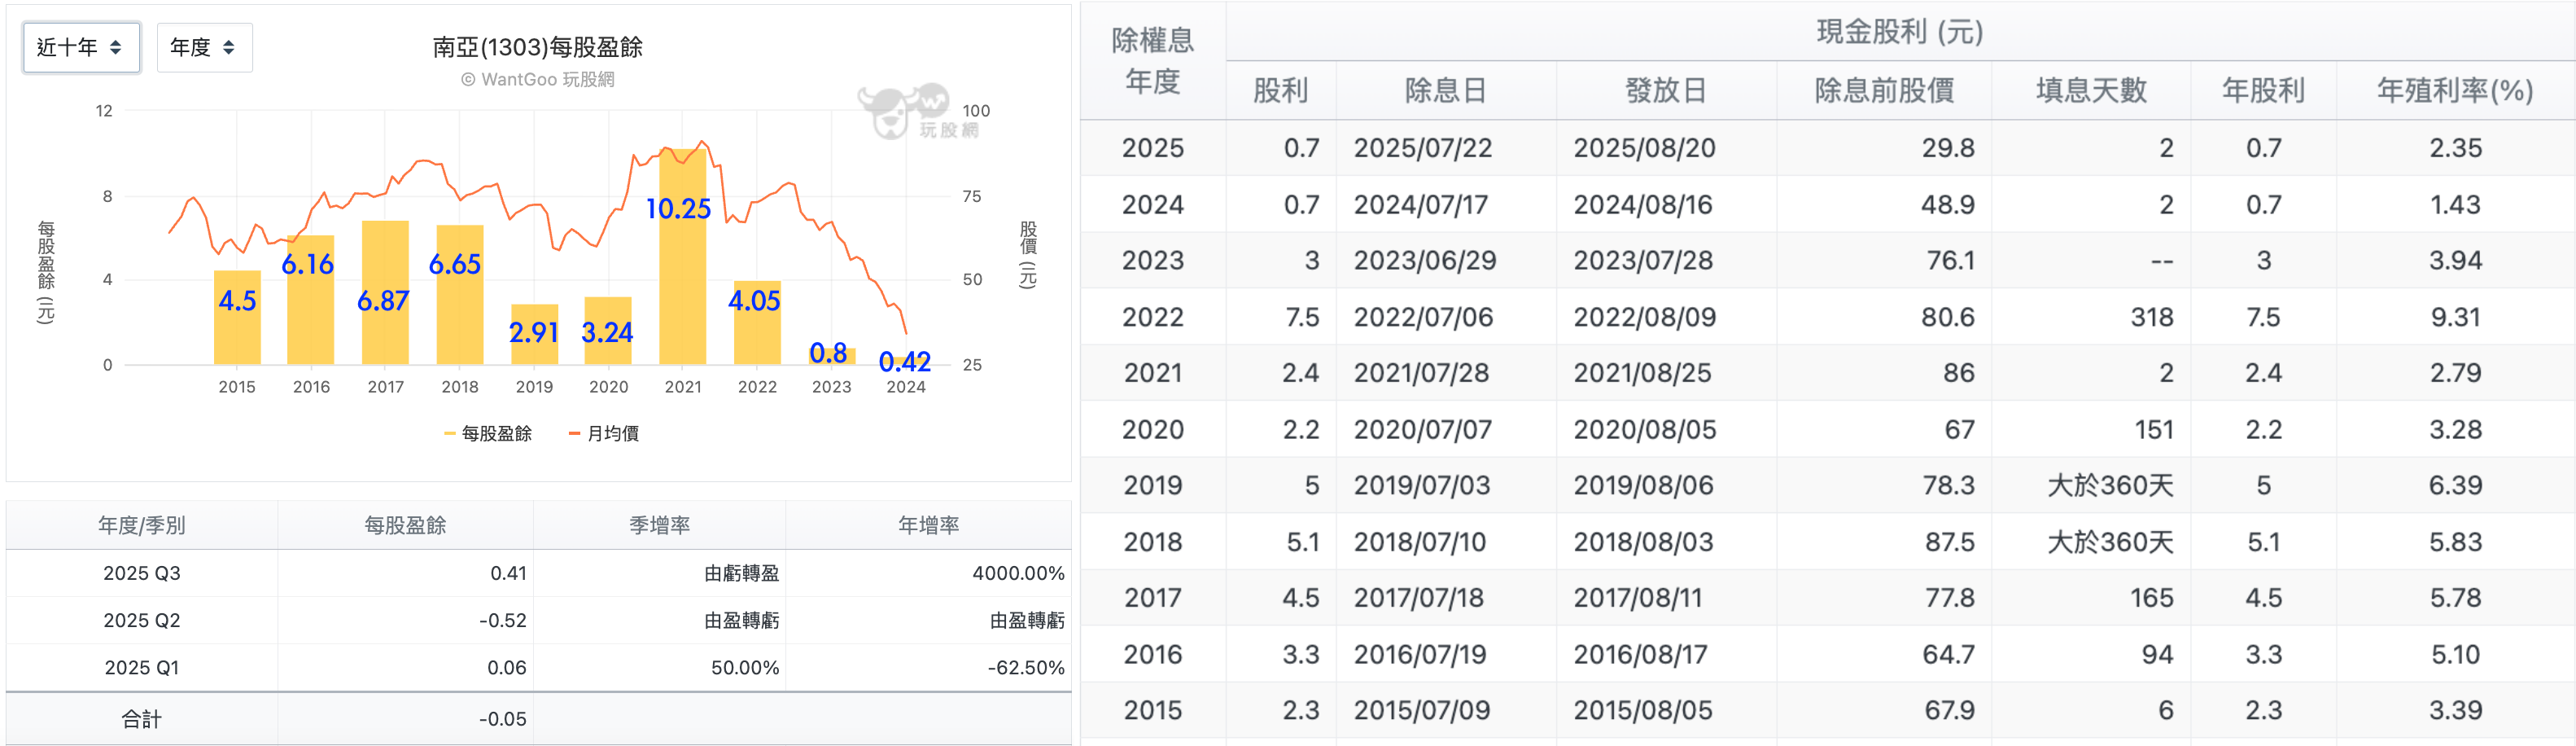Click the 年增率 column header

tap(928, 525)
